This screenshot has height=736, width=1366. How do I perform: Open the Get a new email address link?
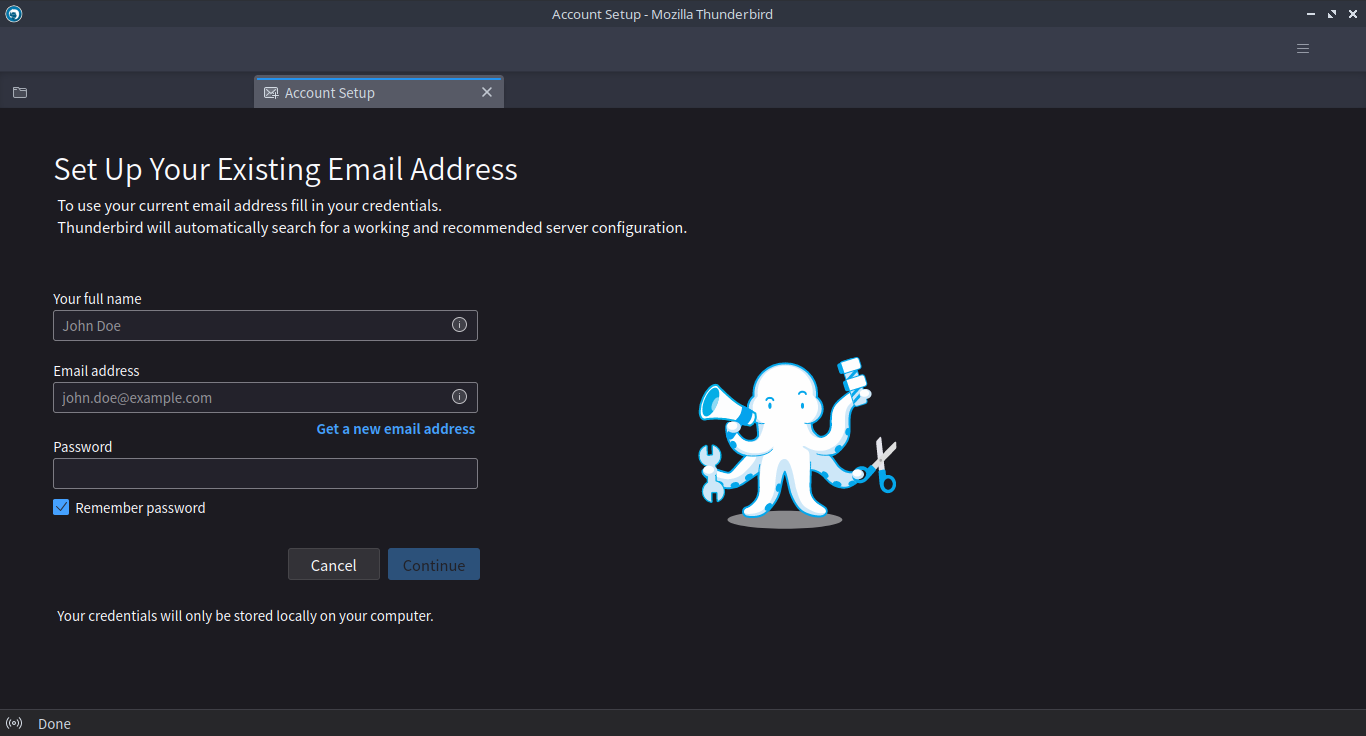396,428
